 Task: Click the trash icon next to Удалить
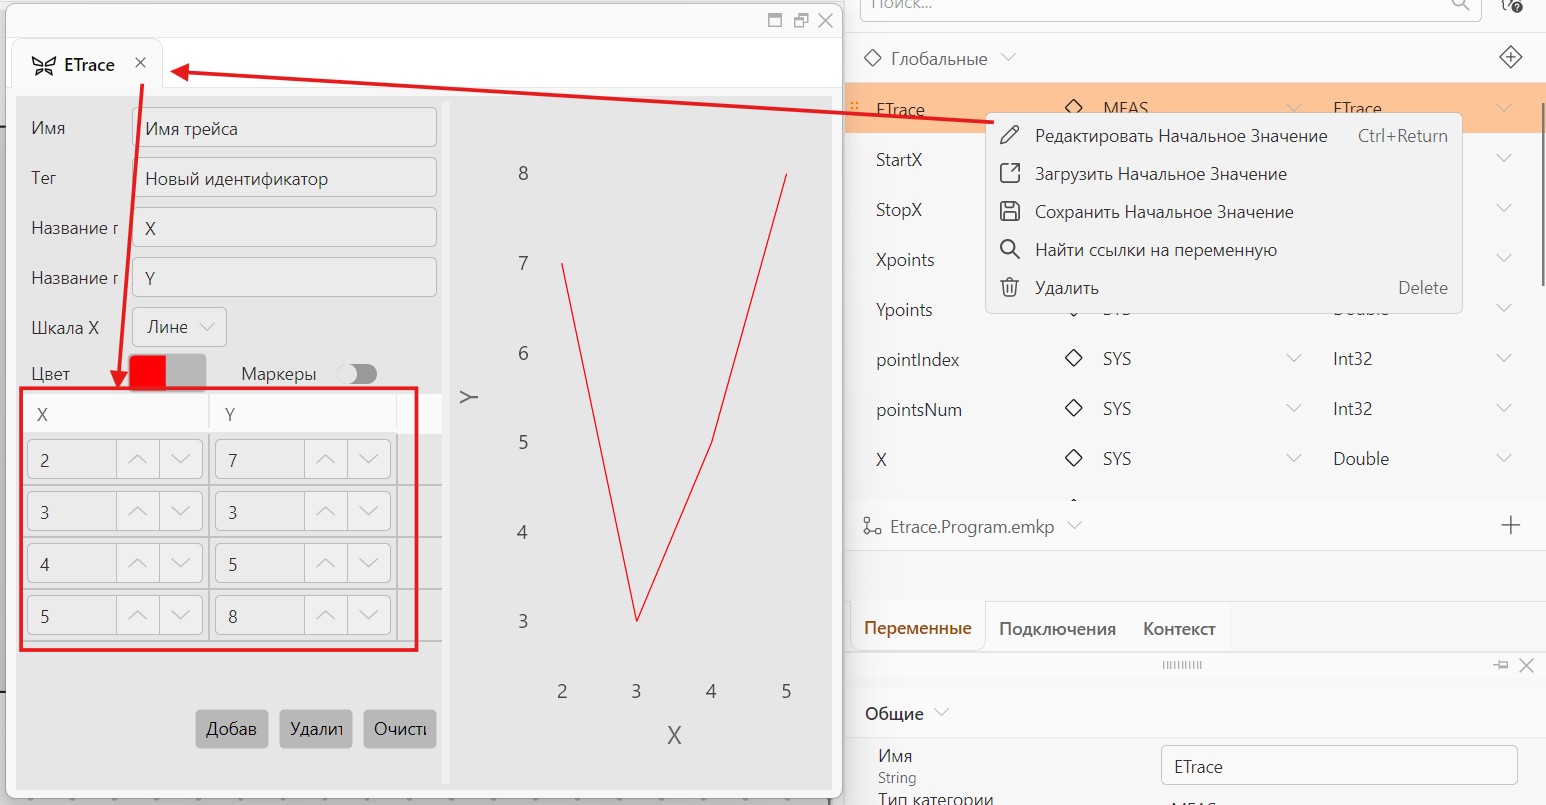tap(1010, 287)
